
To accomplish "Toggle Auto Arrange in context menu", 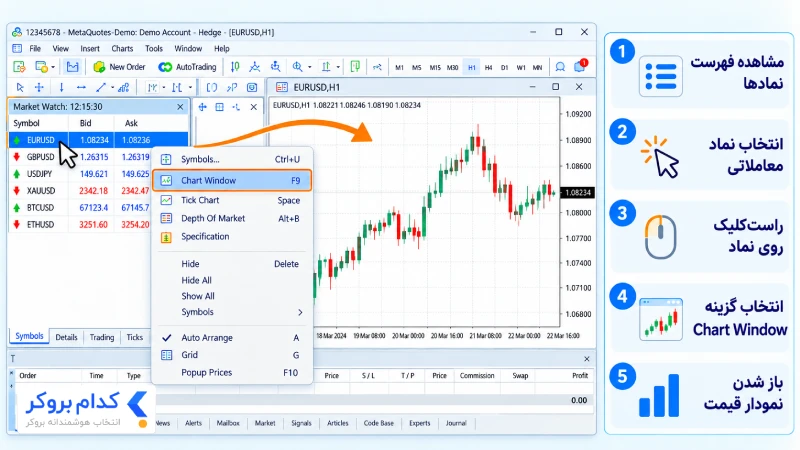I will pos(232,338).
